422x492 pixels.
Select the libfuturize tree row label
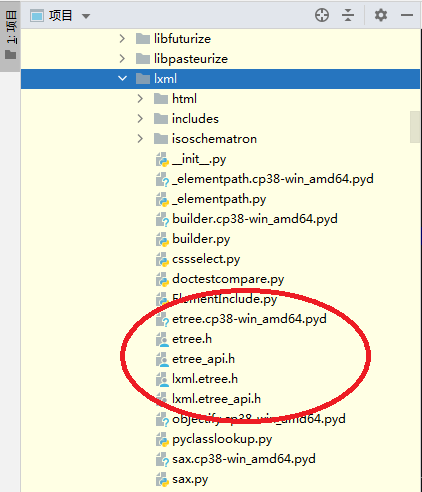[x=182, y=39]
